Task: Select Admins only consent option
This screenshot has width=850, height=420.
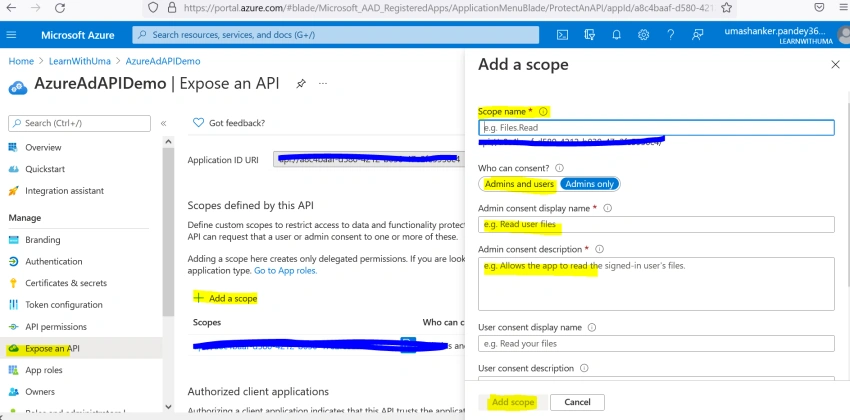Action: (x=589, y=184)
